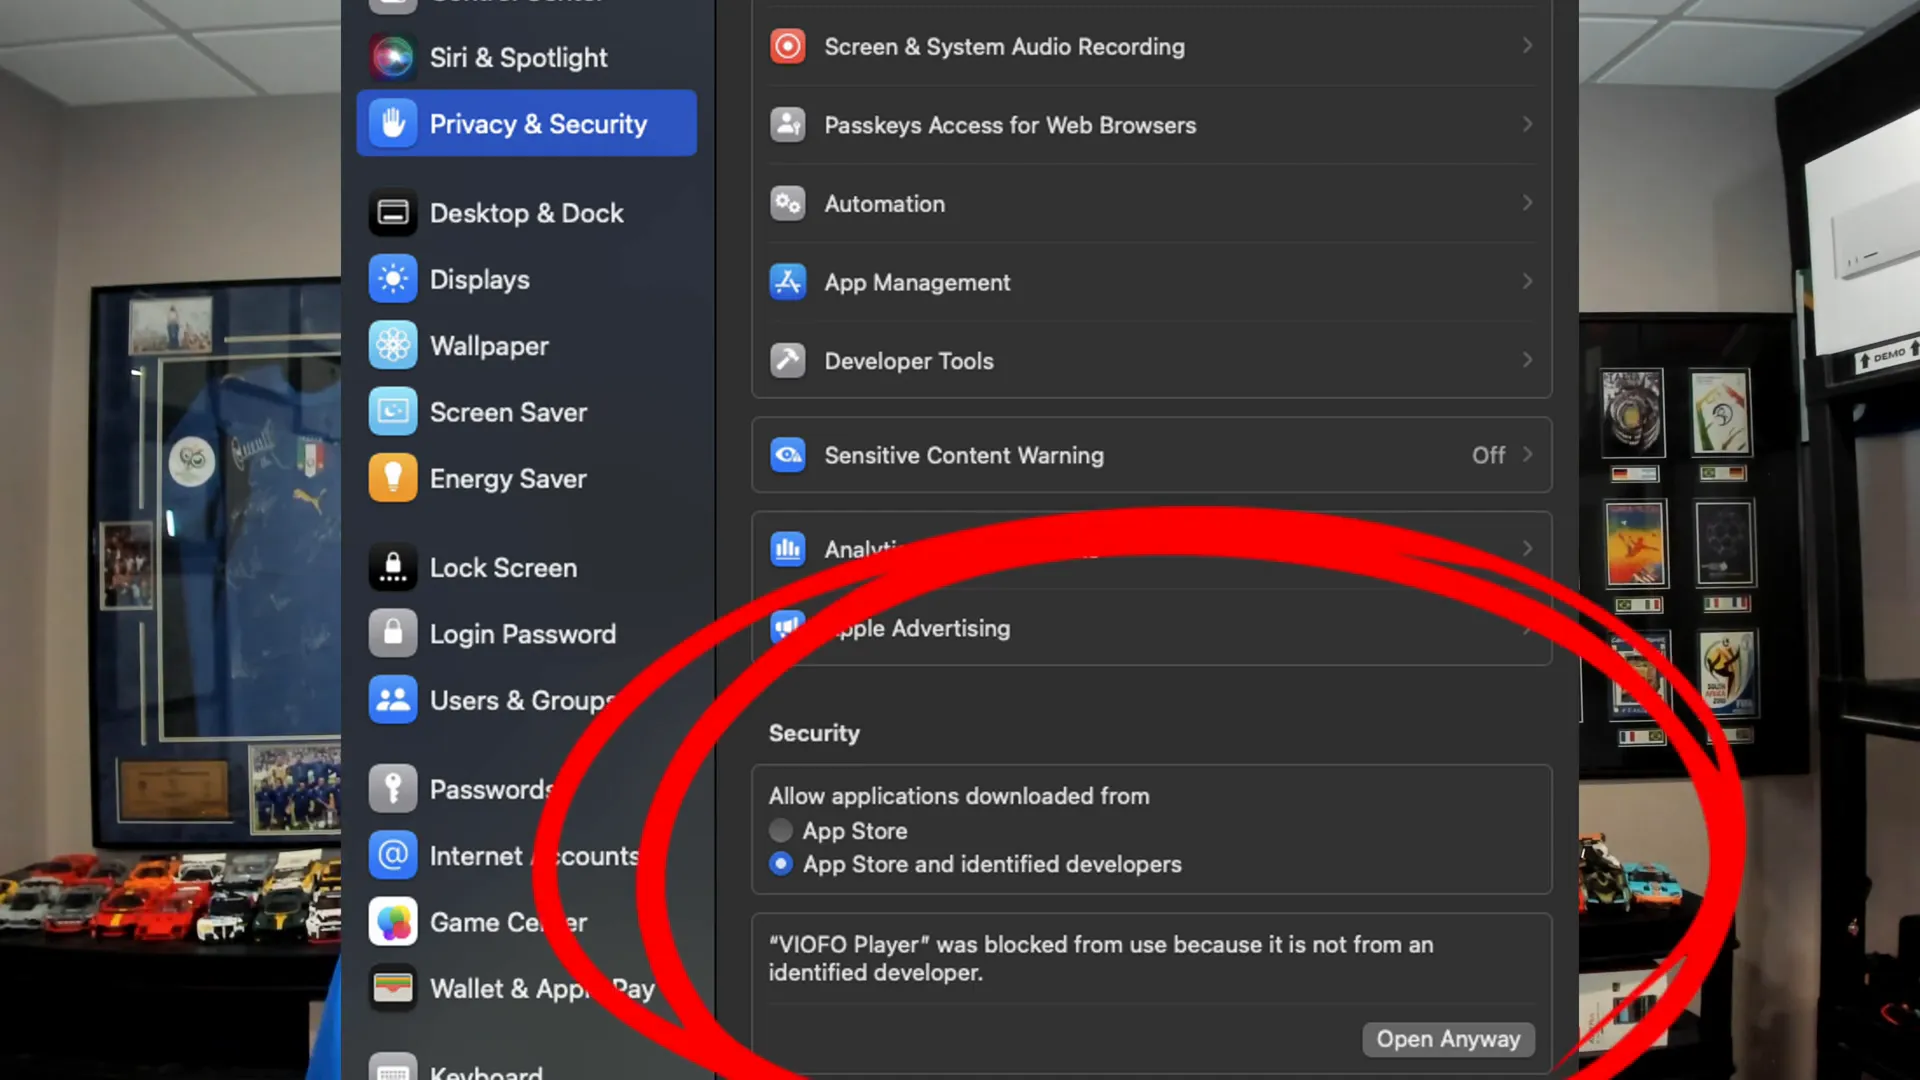
Task: Expand Screen & System Audio Recording chevron
Action: [1527, 46]
